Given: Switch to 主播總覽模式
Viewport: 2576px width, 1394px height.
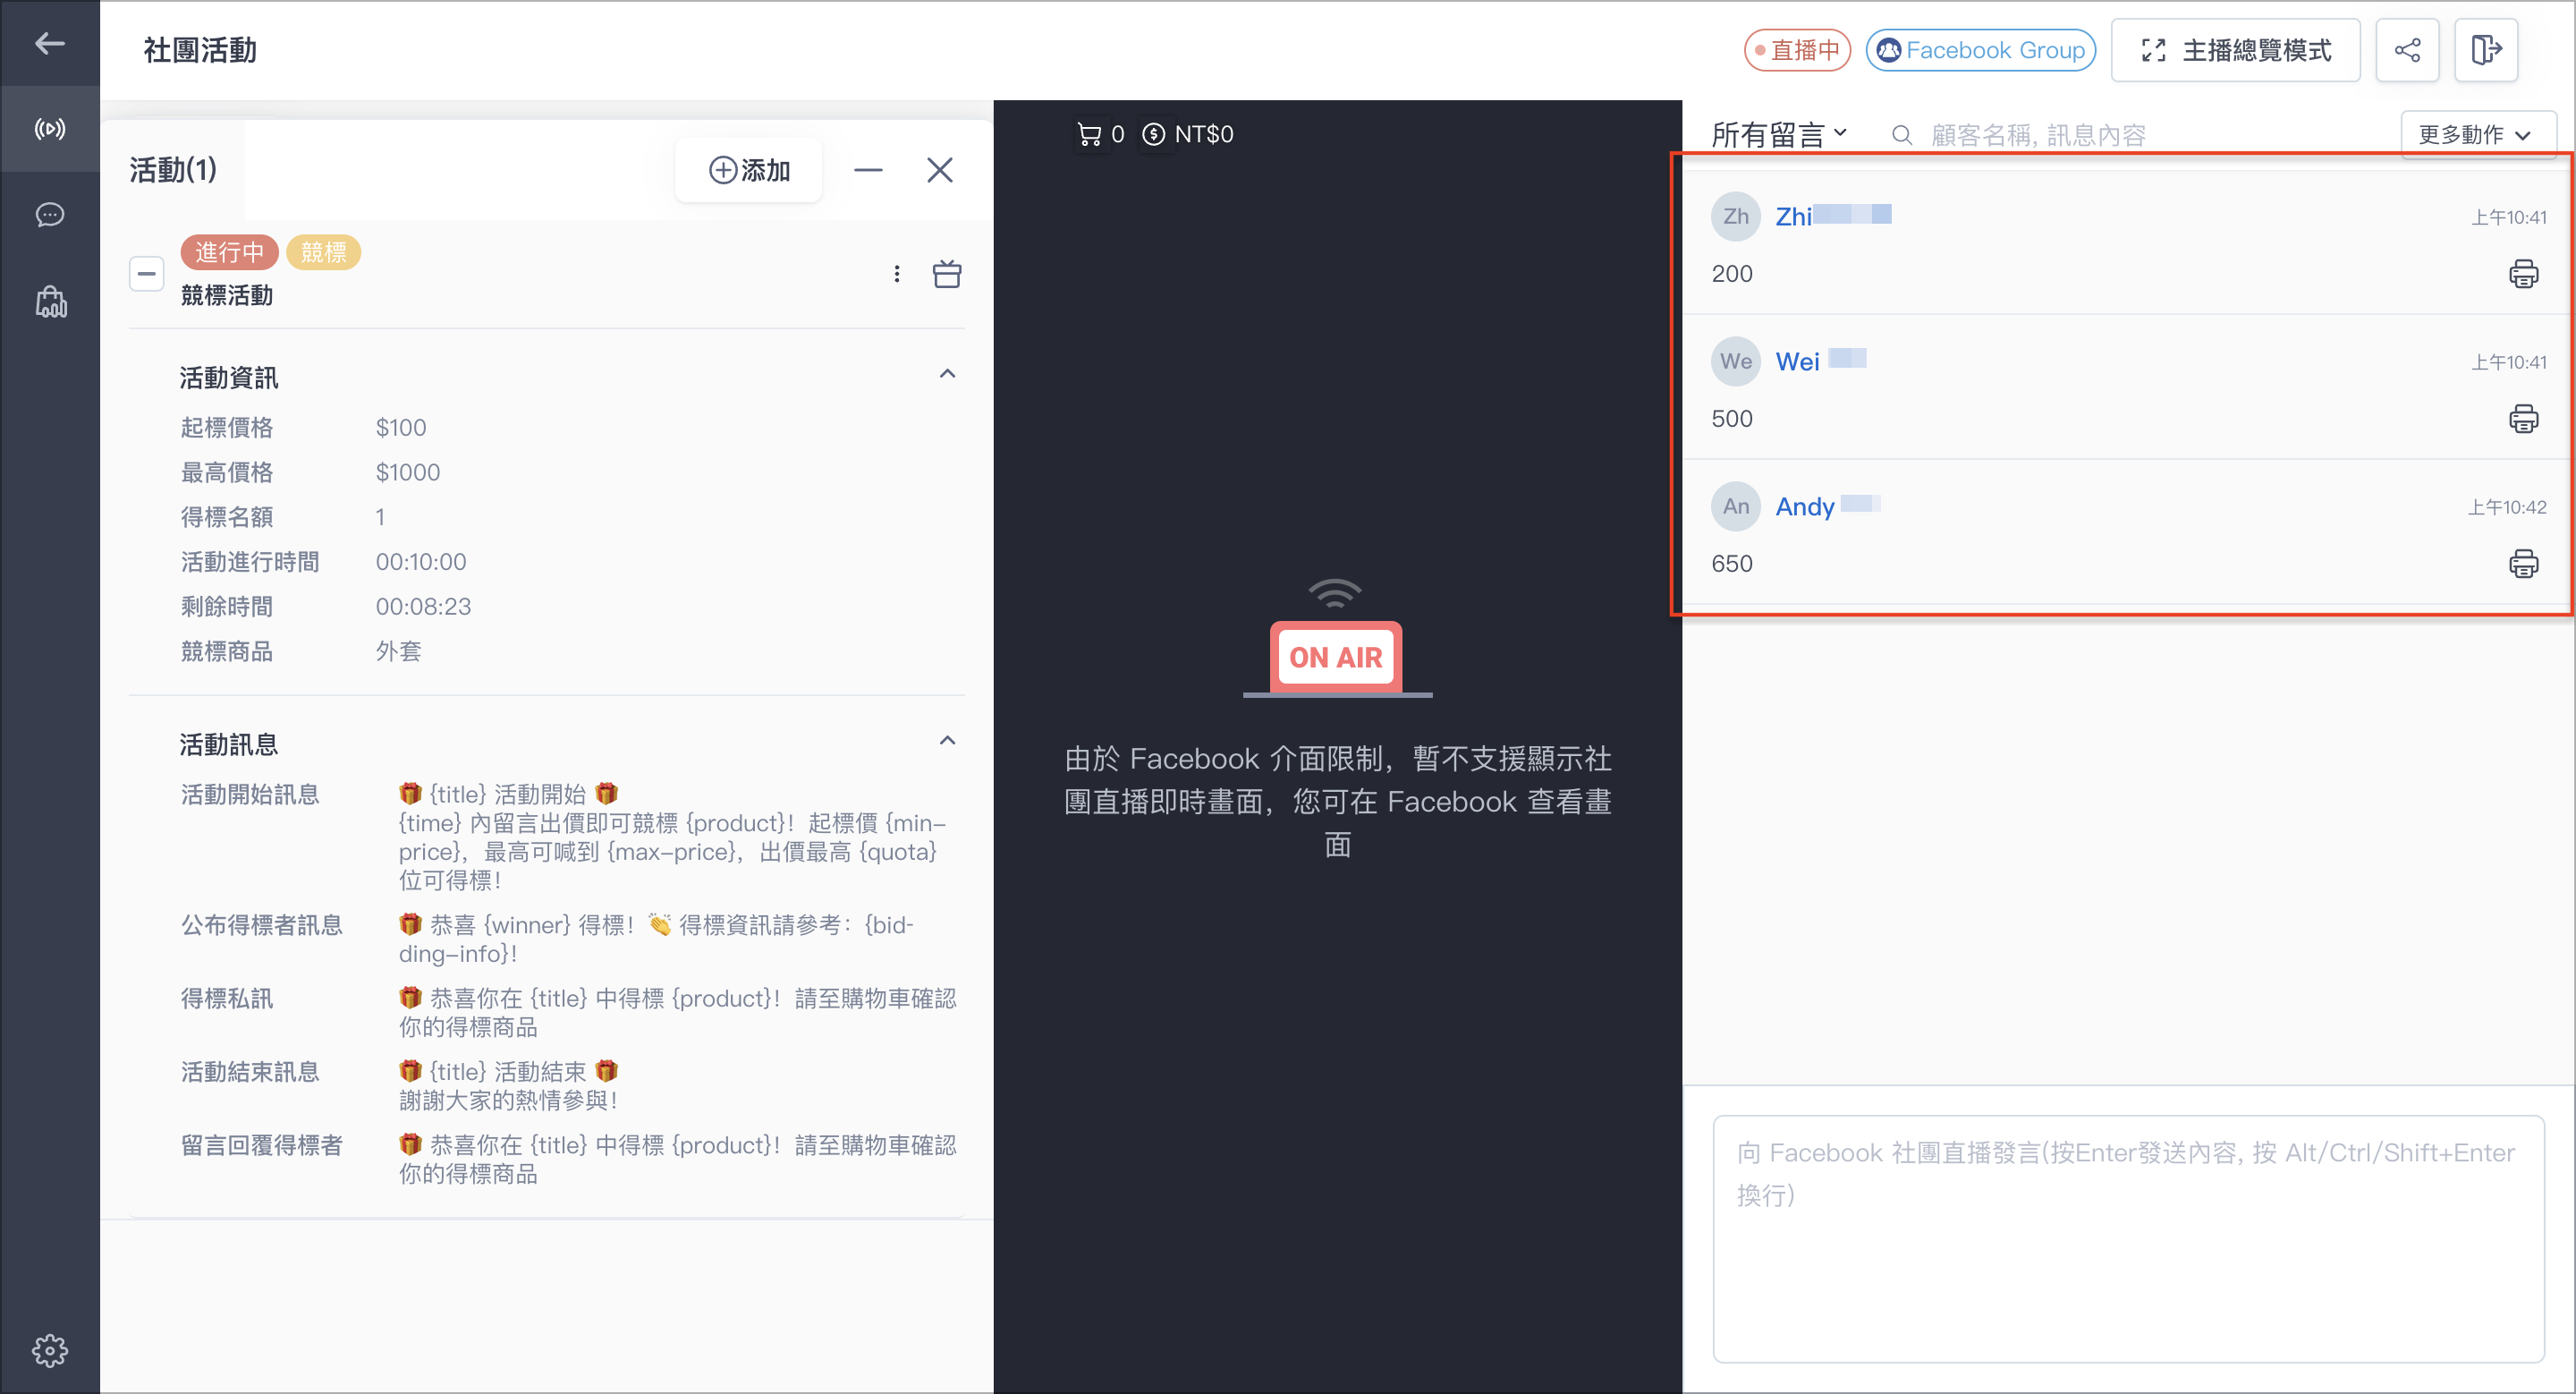Looking at the screenshot, I should [2235, 50].
